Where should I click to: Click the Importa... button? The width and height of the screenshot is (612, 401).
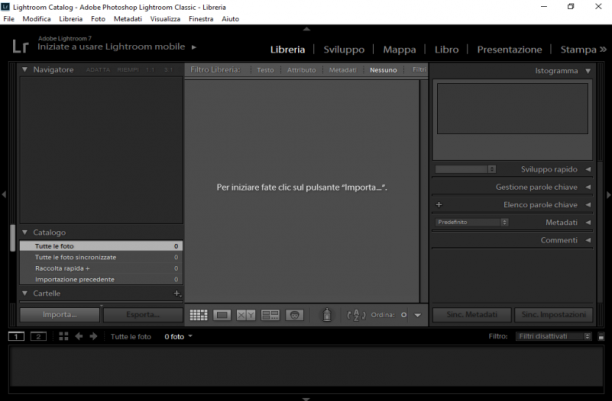coord(59,314)
